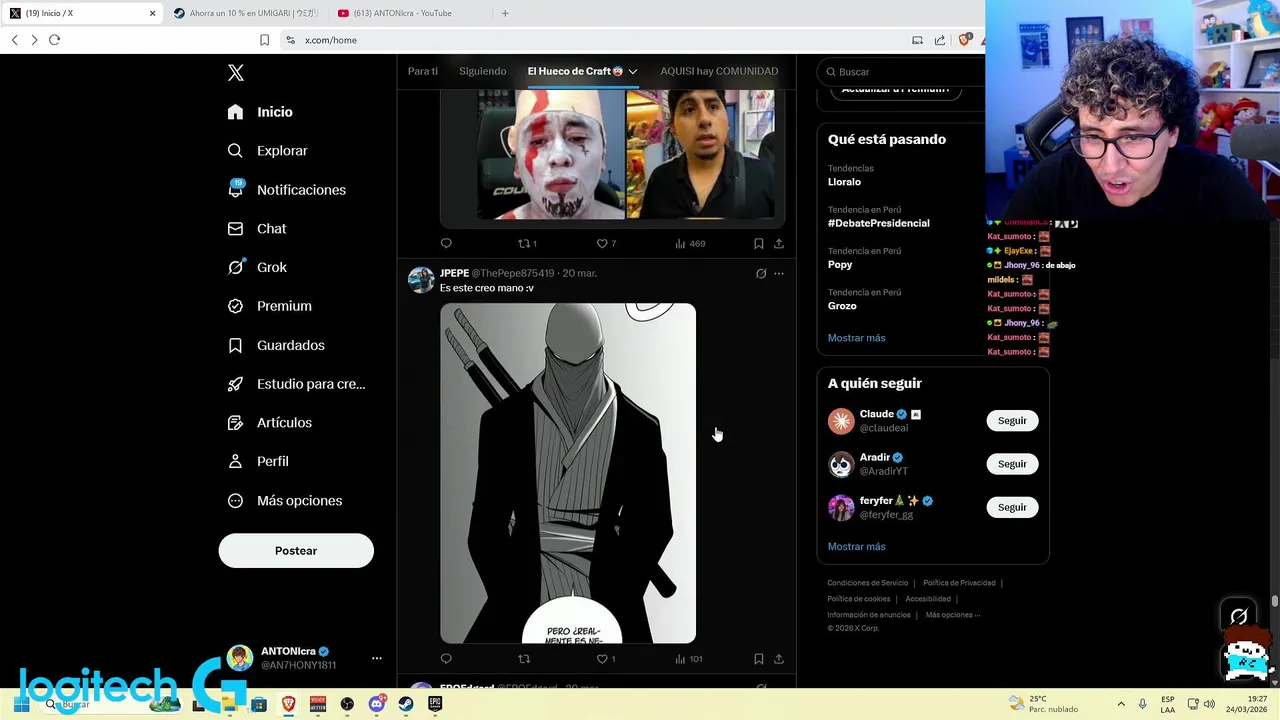Viewport: 1280px width, 720px height.
Task: Switch to Para ti tab
Action: click(423, 71)
